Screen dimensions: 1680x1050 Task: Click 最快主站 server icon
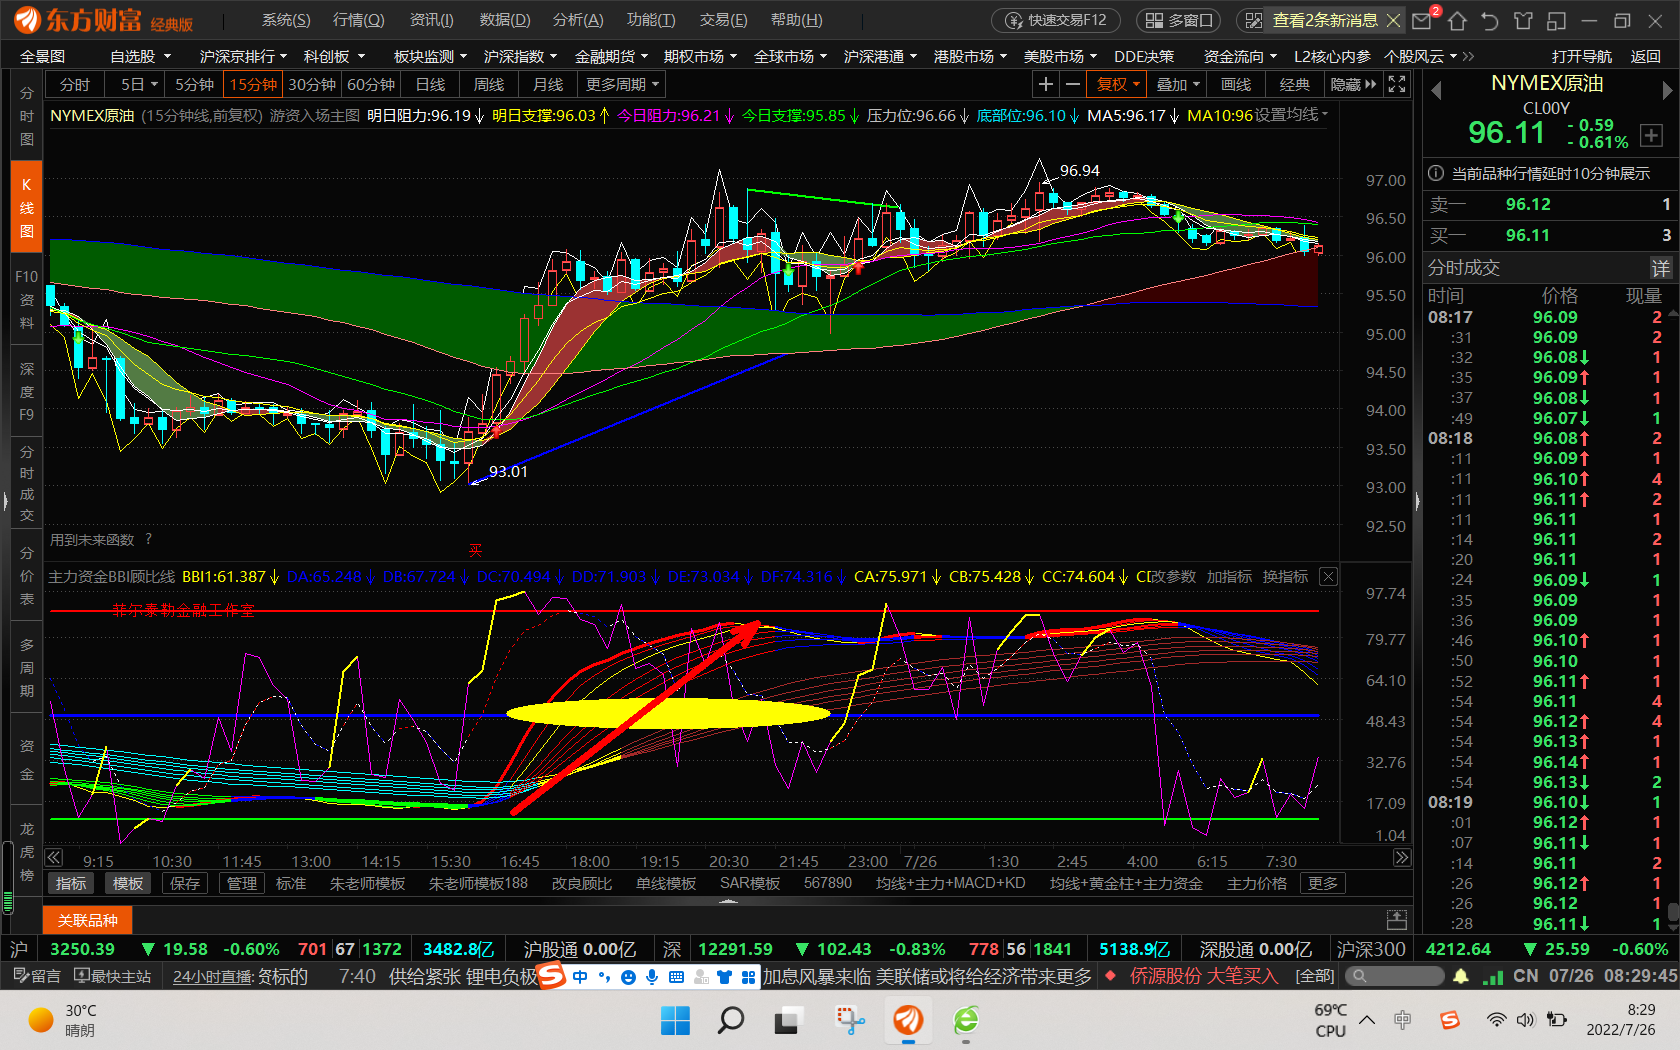[x=113, y=976]
